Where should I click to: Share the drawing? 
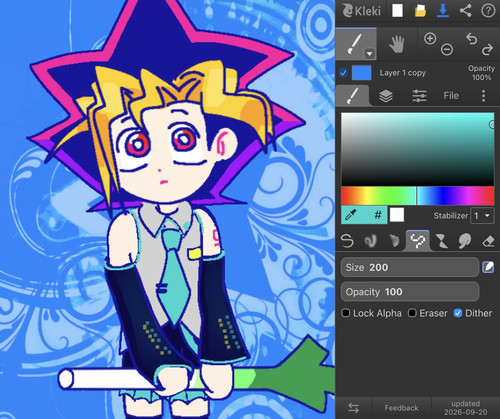(465, 11)
